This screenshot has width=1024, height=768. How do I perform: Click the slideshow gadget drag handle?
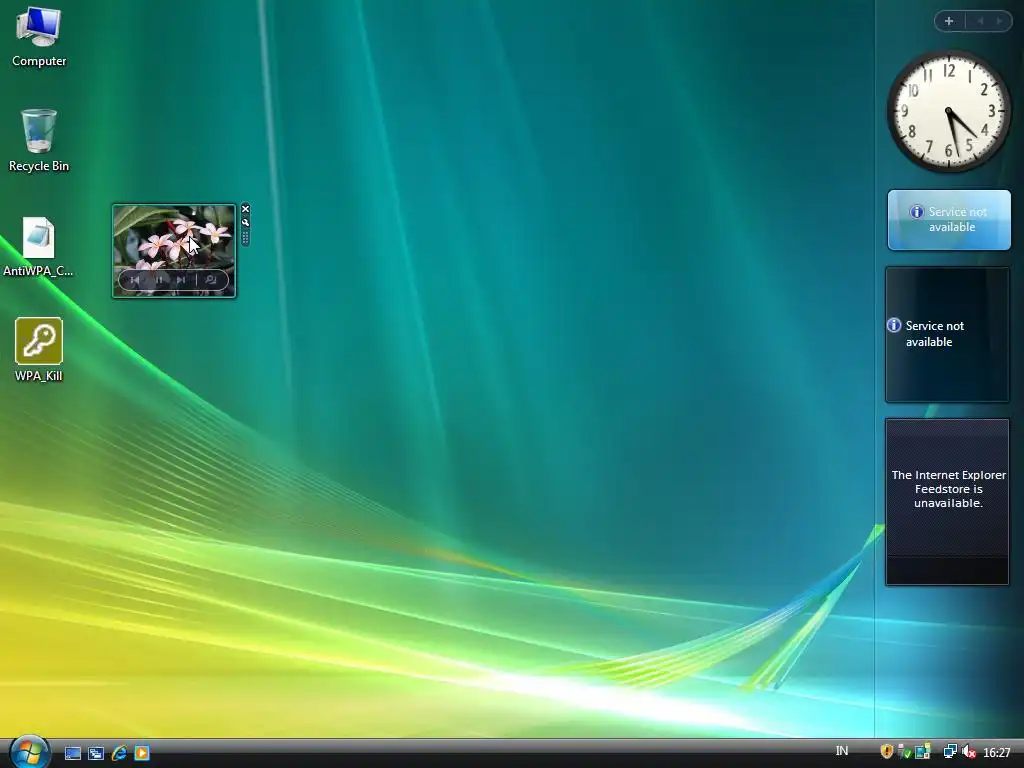[246, 238]
